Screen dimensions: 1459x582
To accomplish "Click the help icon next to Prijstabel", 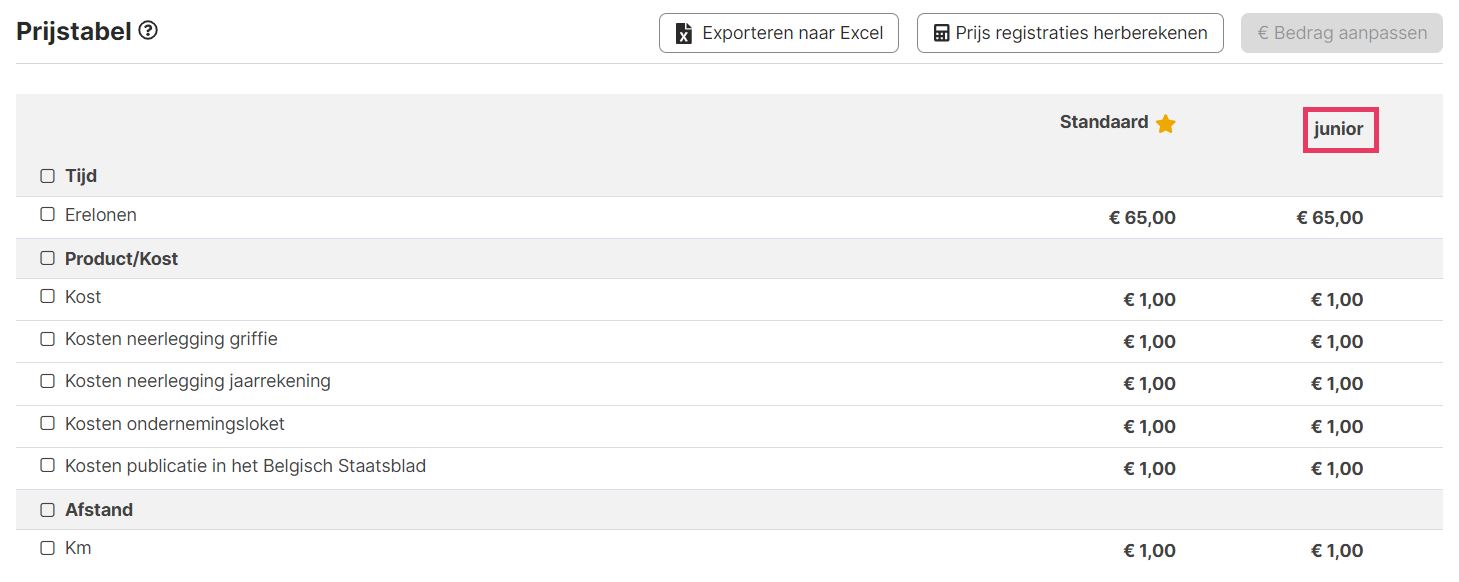I will [148, 31].
